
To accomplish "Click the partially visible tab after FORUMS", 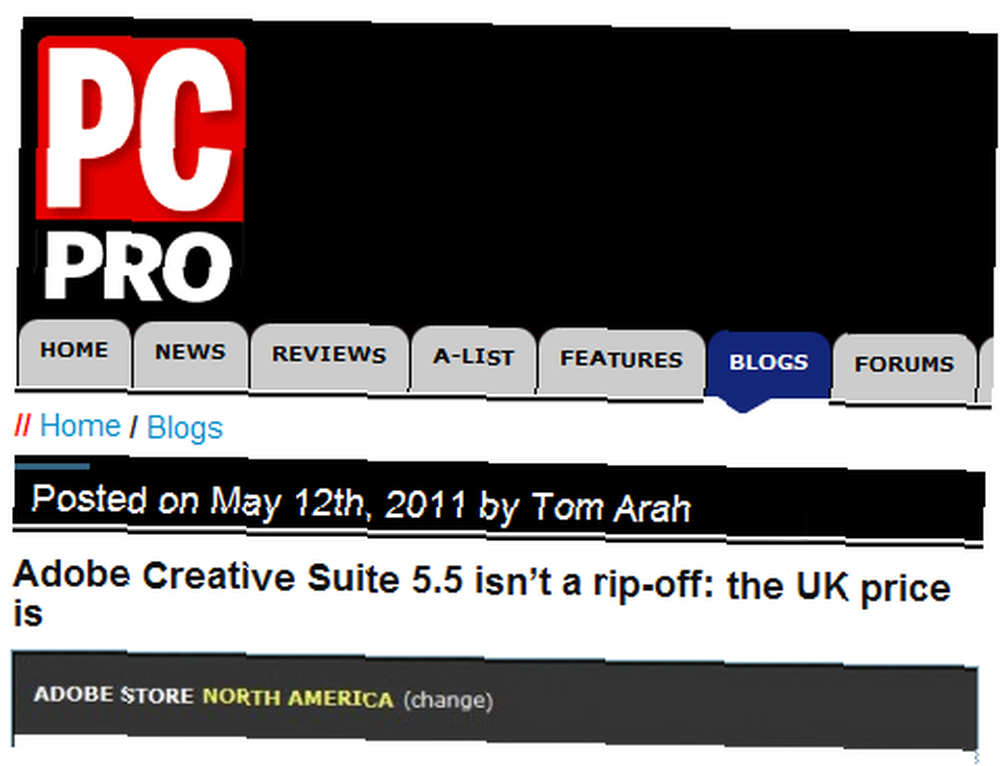I will [986, 369].
